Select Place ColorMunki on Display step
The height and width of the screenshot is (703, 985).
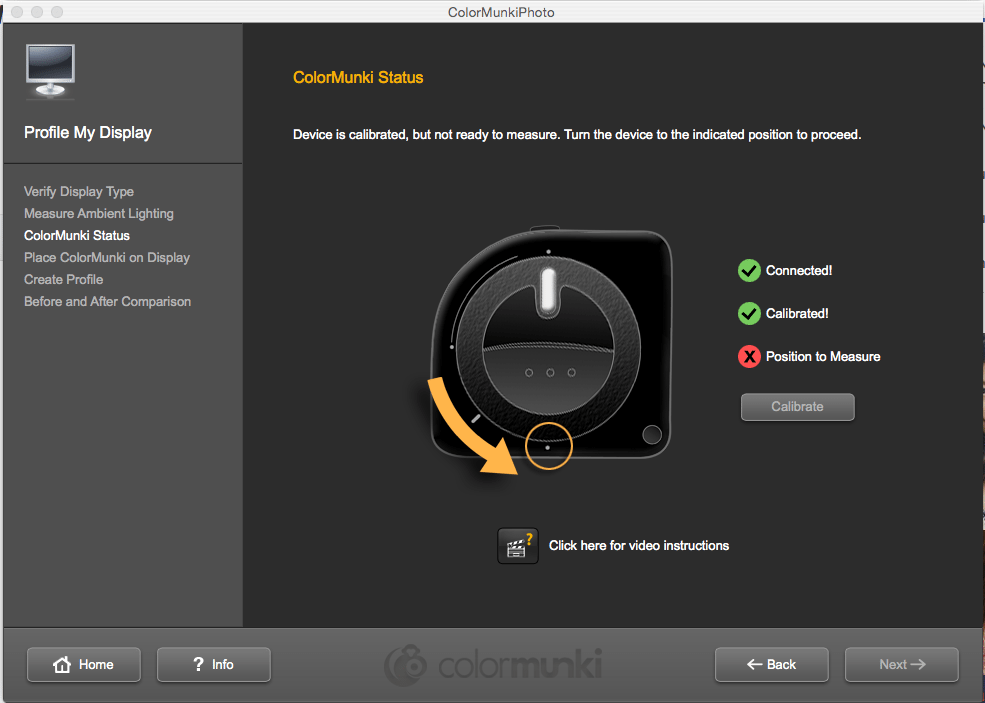click(107, 257)
